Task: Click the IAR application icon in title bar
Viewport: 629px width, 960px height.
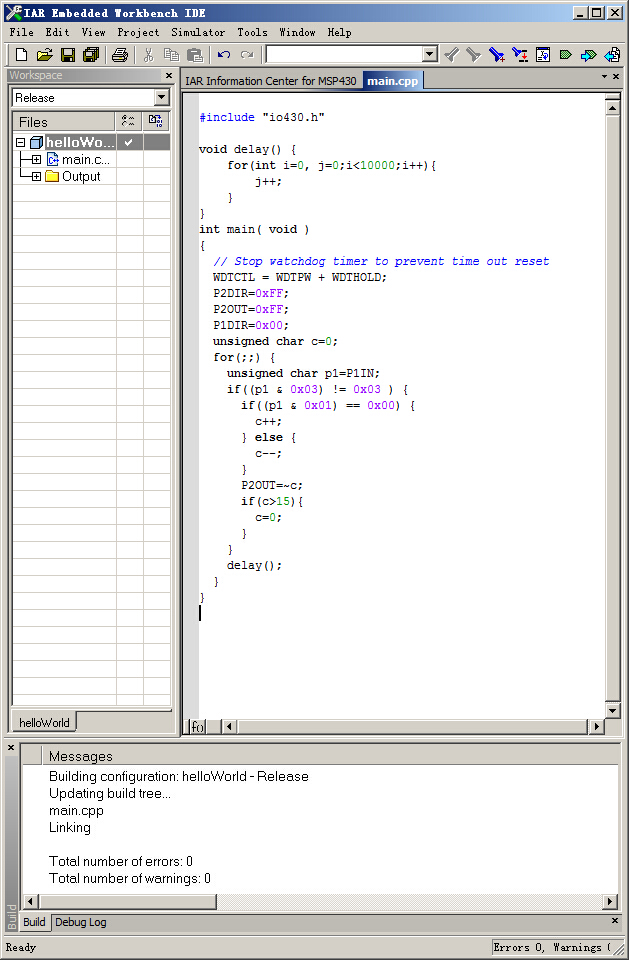Action: (x=13, y=12)
